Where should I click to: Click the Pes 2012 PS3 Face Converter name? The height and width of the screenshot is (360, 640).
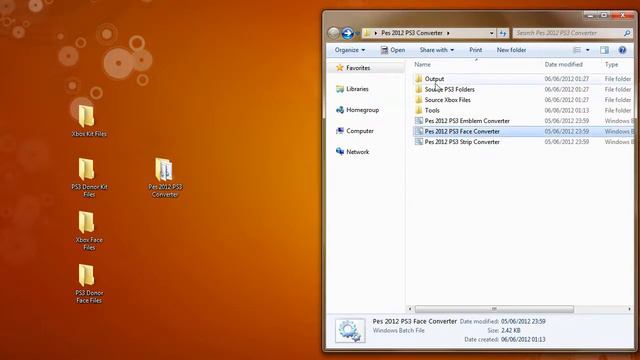(x=462, y=131)
